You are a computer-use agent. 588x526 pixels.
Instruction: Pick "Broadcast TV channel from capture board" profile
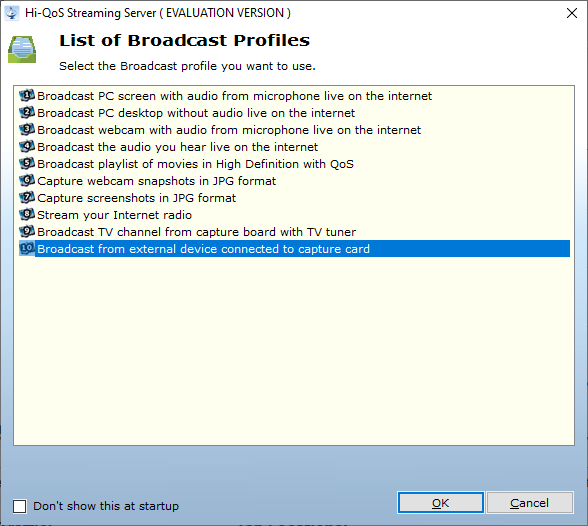pos(196,232)
